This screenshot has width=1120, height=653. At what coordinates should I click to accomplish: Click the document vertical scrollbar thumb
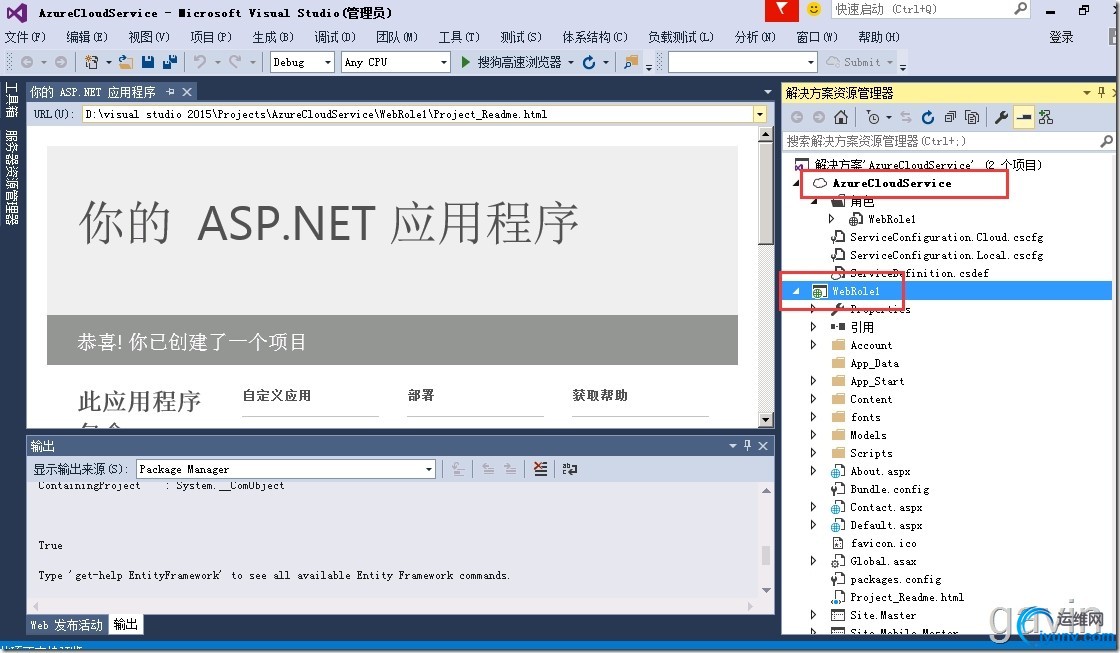(766, 193)
